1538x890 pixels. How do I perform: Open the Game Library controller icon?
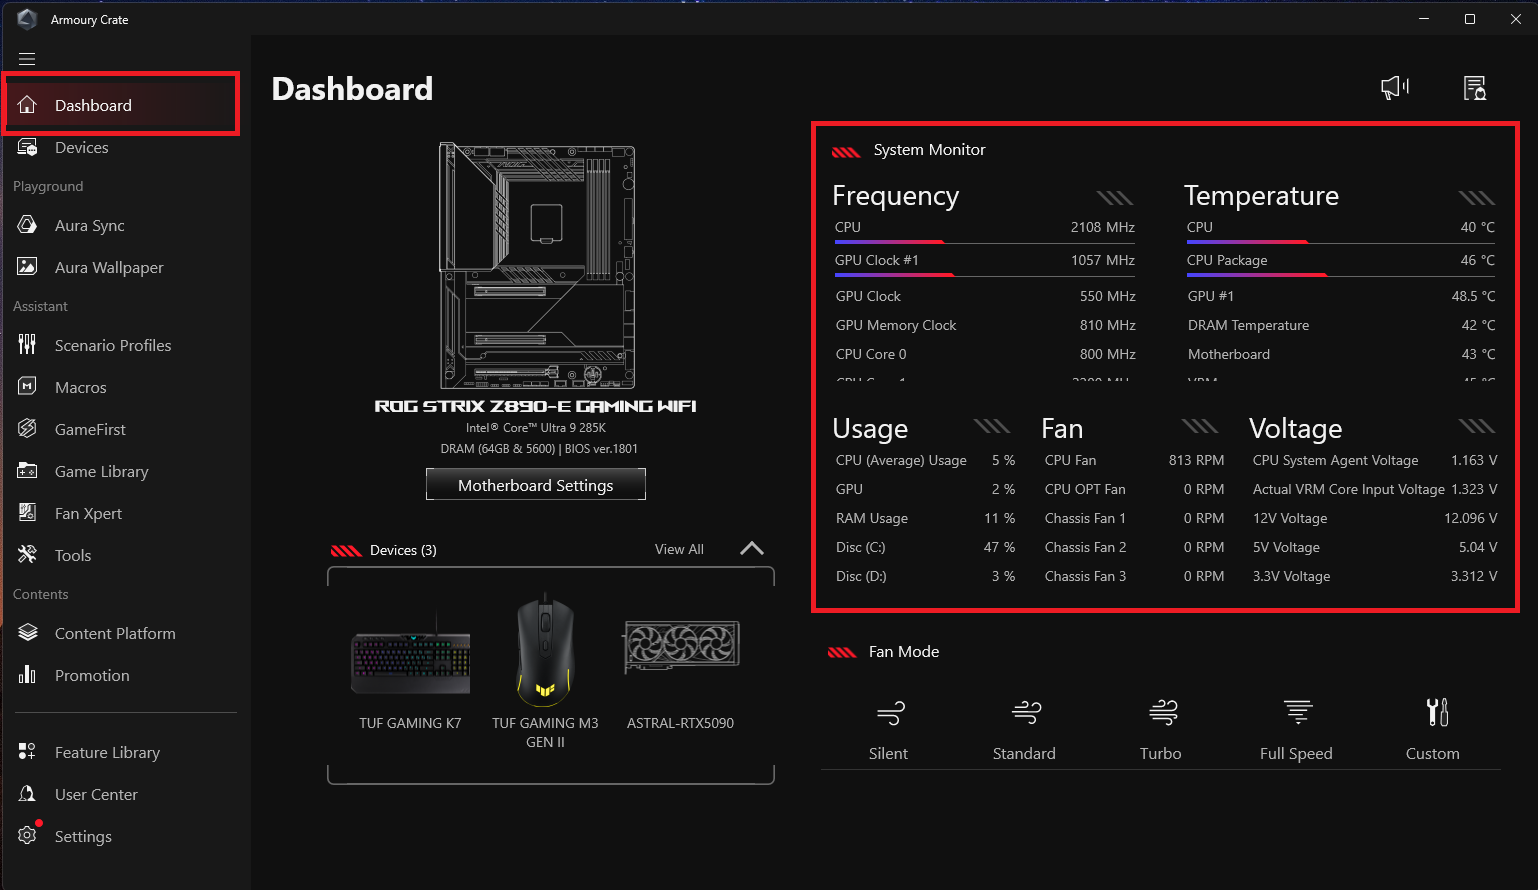pos(27,471)
